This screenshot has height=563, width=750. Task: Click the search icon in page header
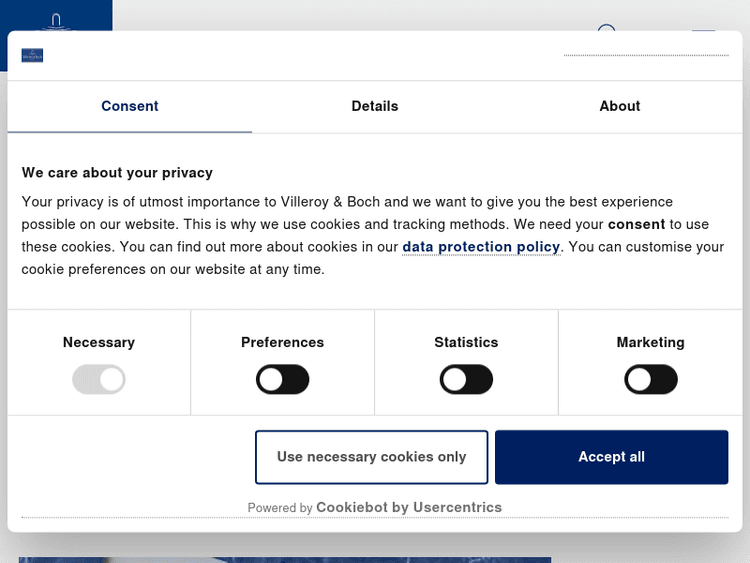point(606,28)
